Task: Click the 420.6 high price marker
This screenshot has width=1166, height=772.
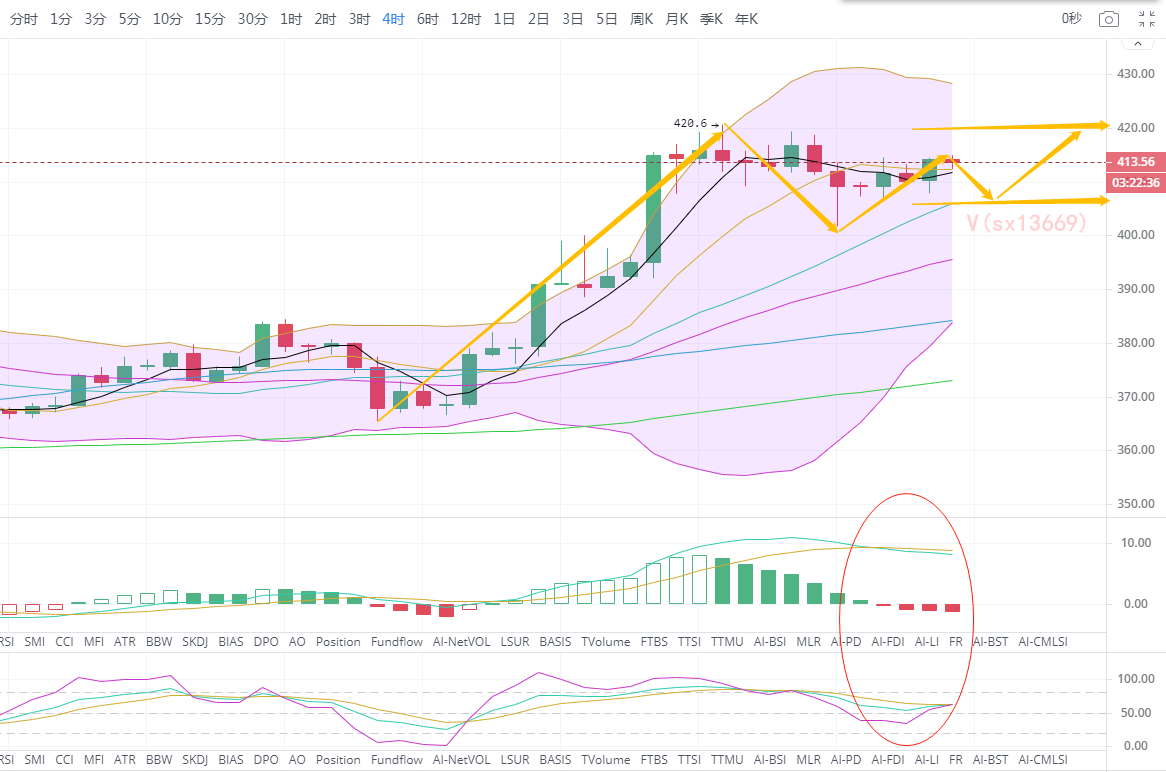Action: [x=690, y=124]
